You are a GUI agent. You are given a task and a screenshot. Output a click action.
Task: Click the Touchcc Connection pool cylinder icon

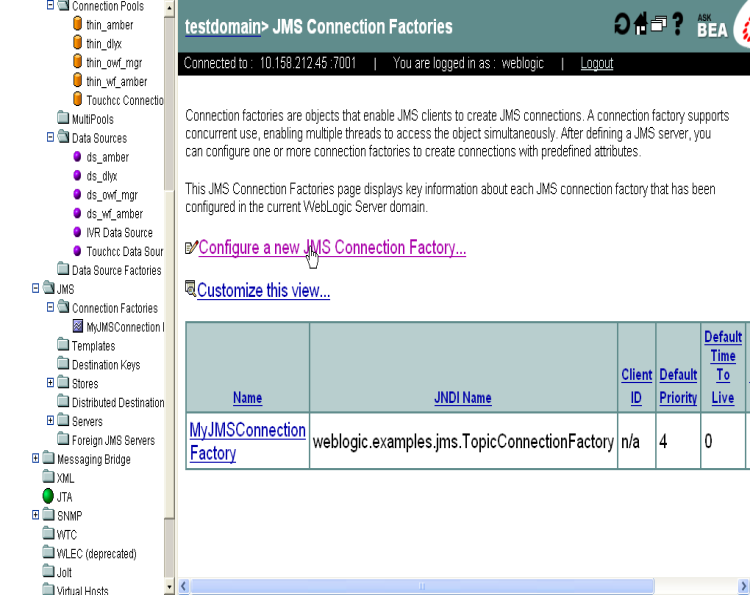[x=77, y=99]
